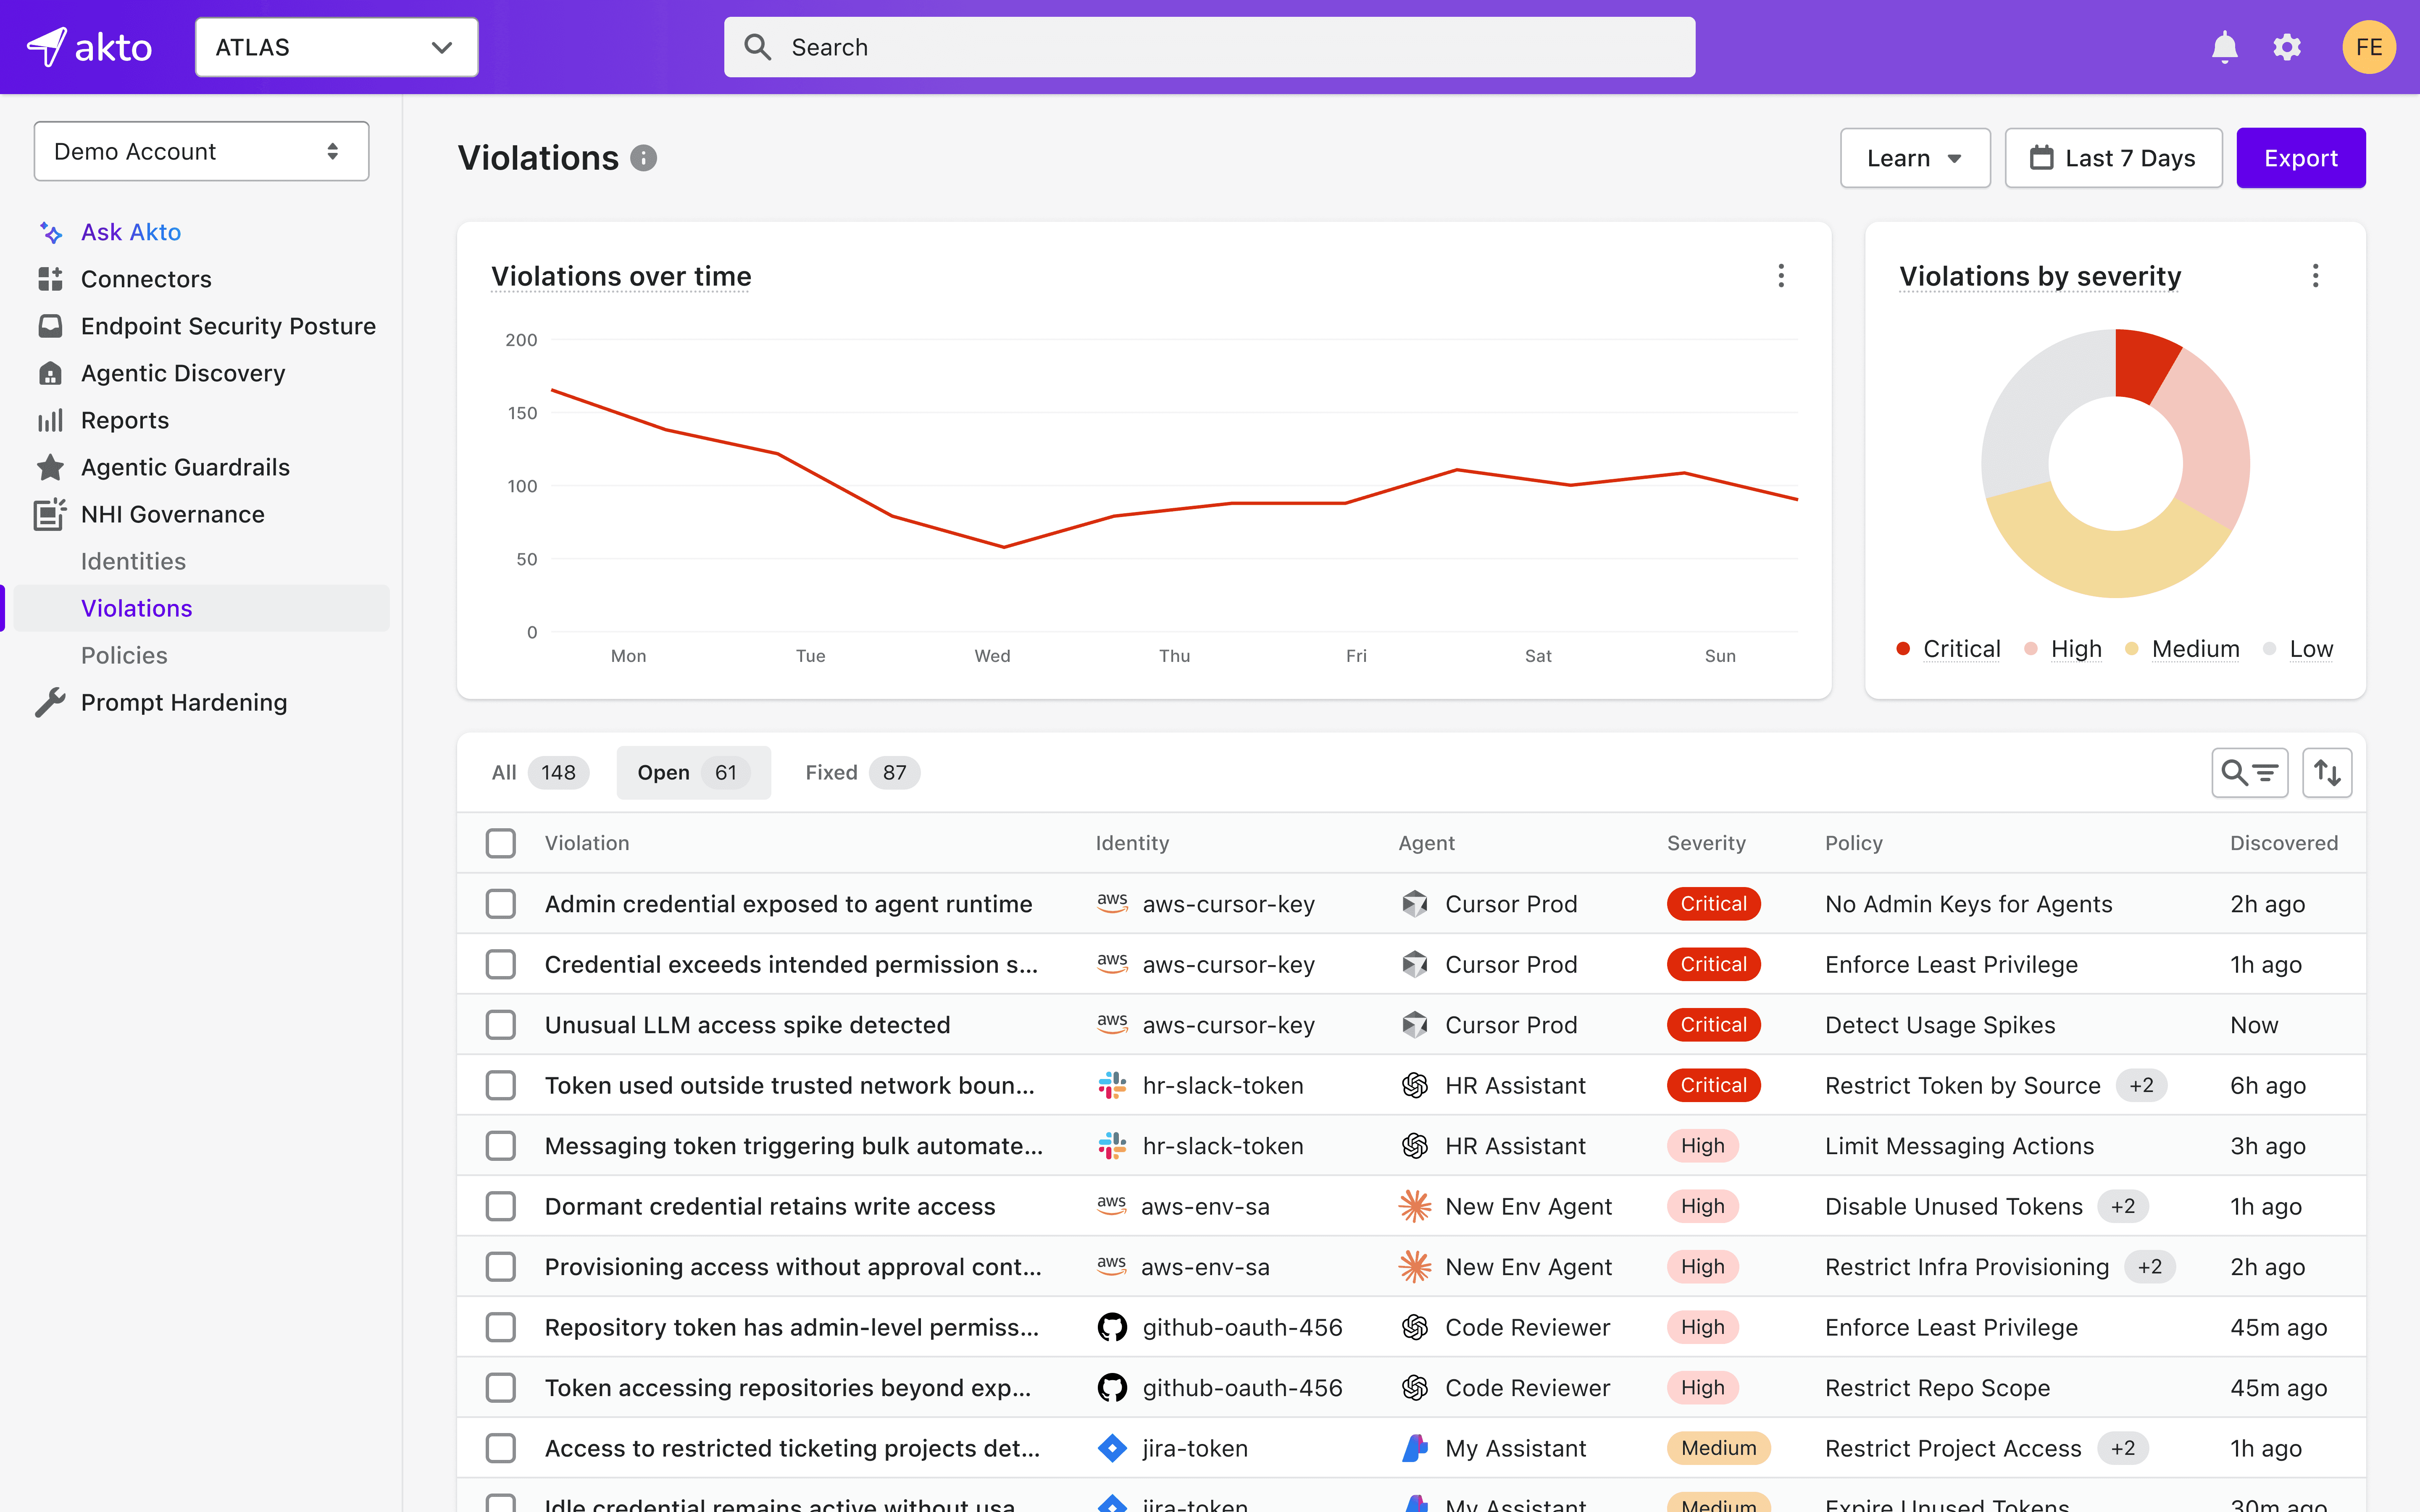Click the Prompt Hardening wrench icon
The image size is (2420, 1512).
coord(50,702)
